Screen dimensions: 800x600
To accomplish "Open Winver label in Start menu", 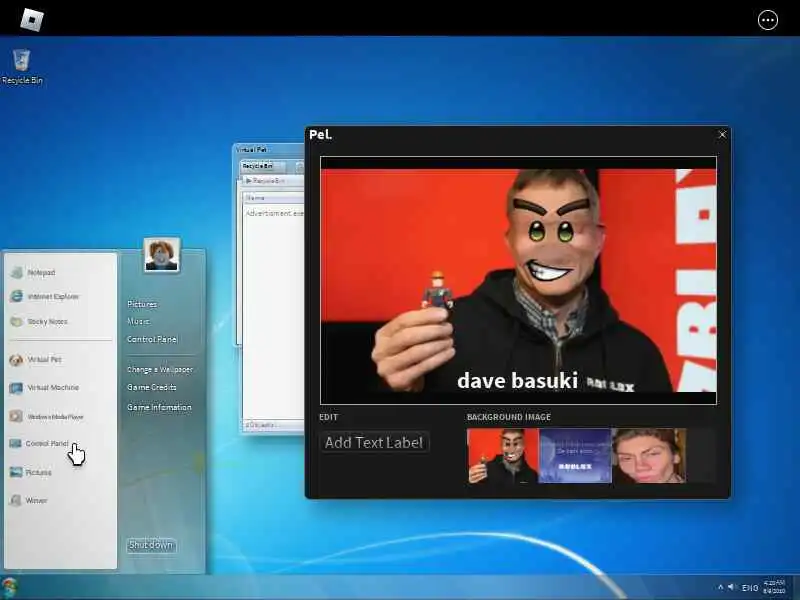I will 36,501.
